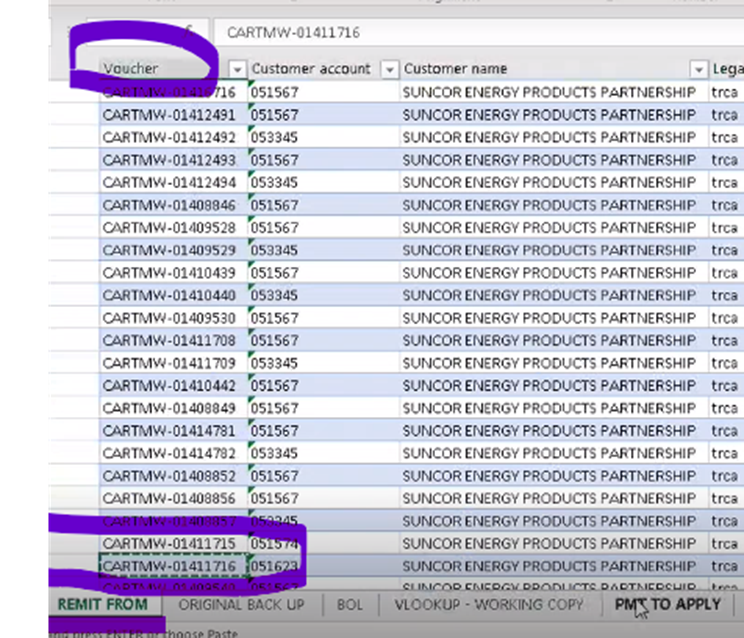Open the Customer account filter dropdown

coord(389,70)
